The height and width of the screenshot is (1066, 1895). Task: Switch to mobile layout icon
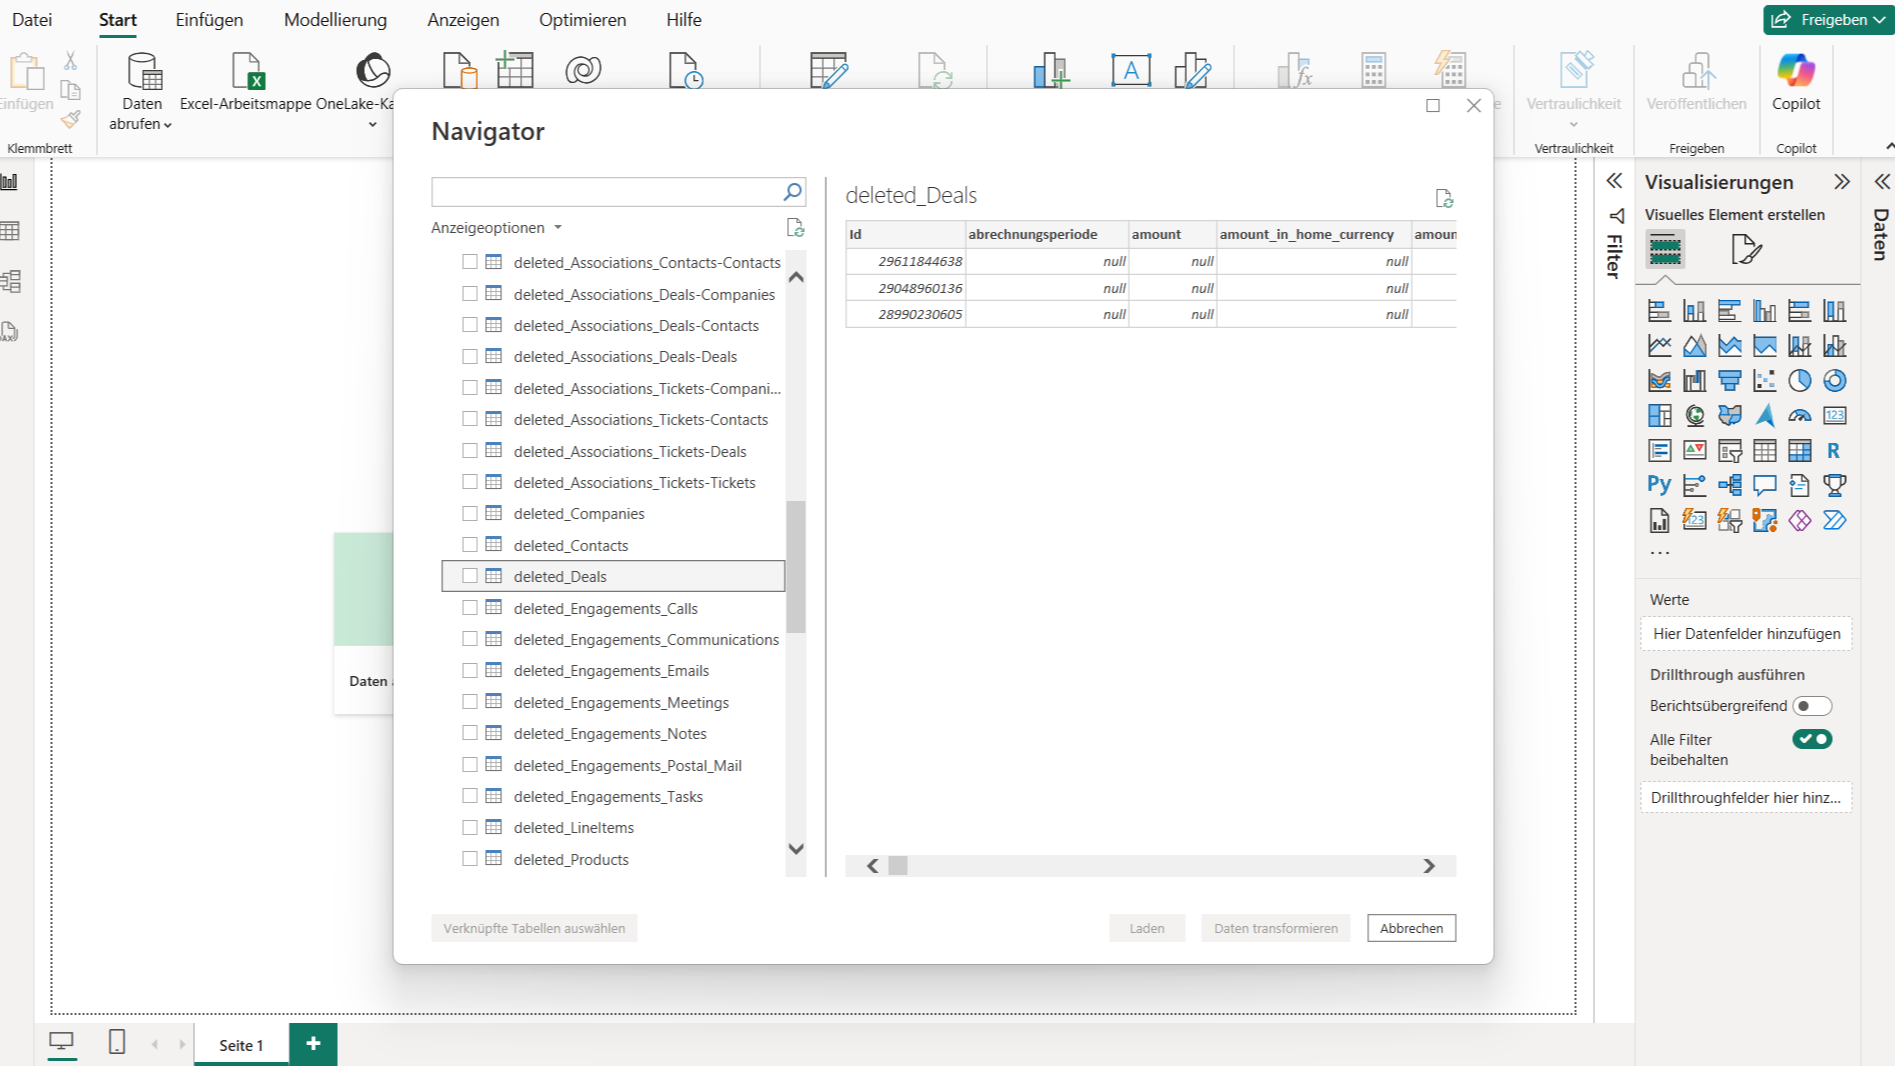pos(117,1042)
